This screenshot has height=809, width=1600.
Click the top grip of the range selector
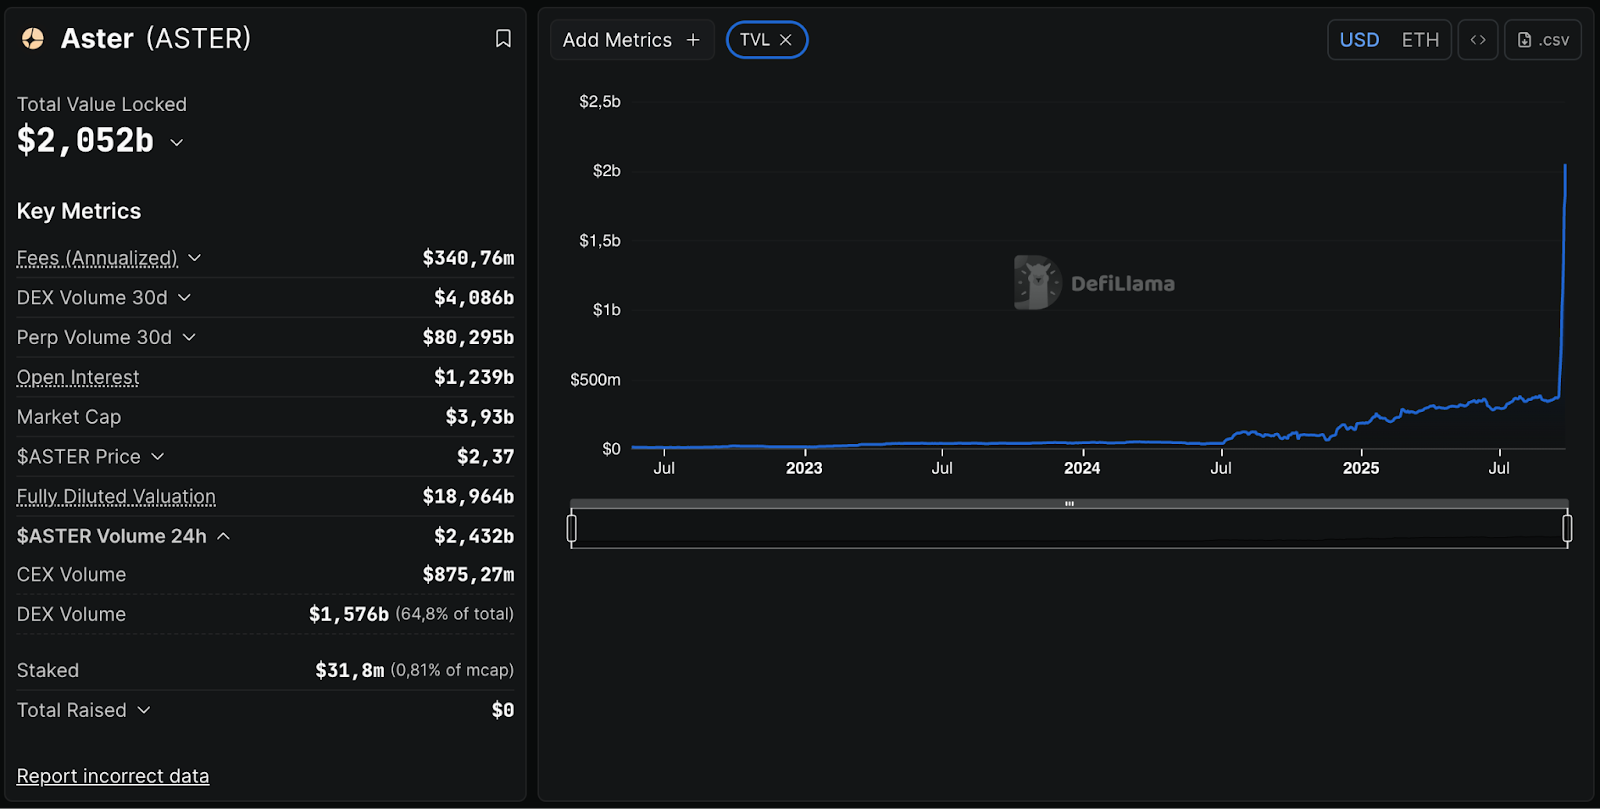(1069, 504)
